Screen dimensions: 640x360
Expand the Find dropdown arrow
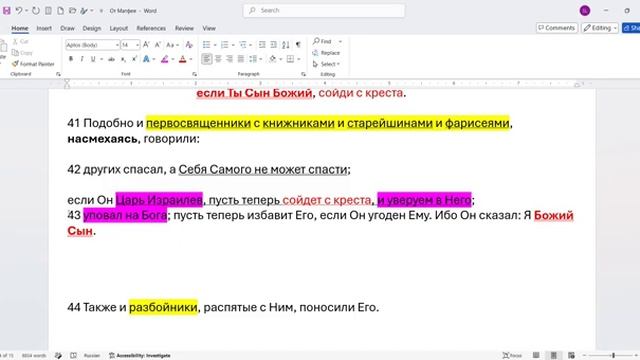pyautogui.click(x=340, y=41)
